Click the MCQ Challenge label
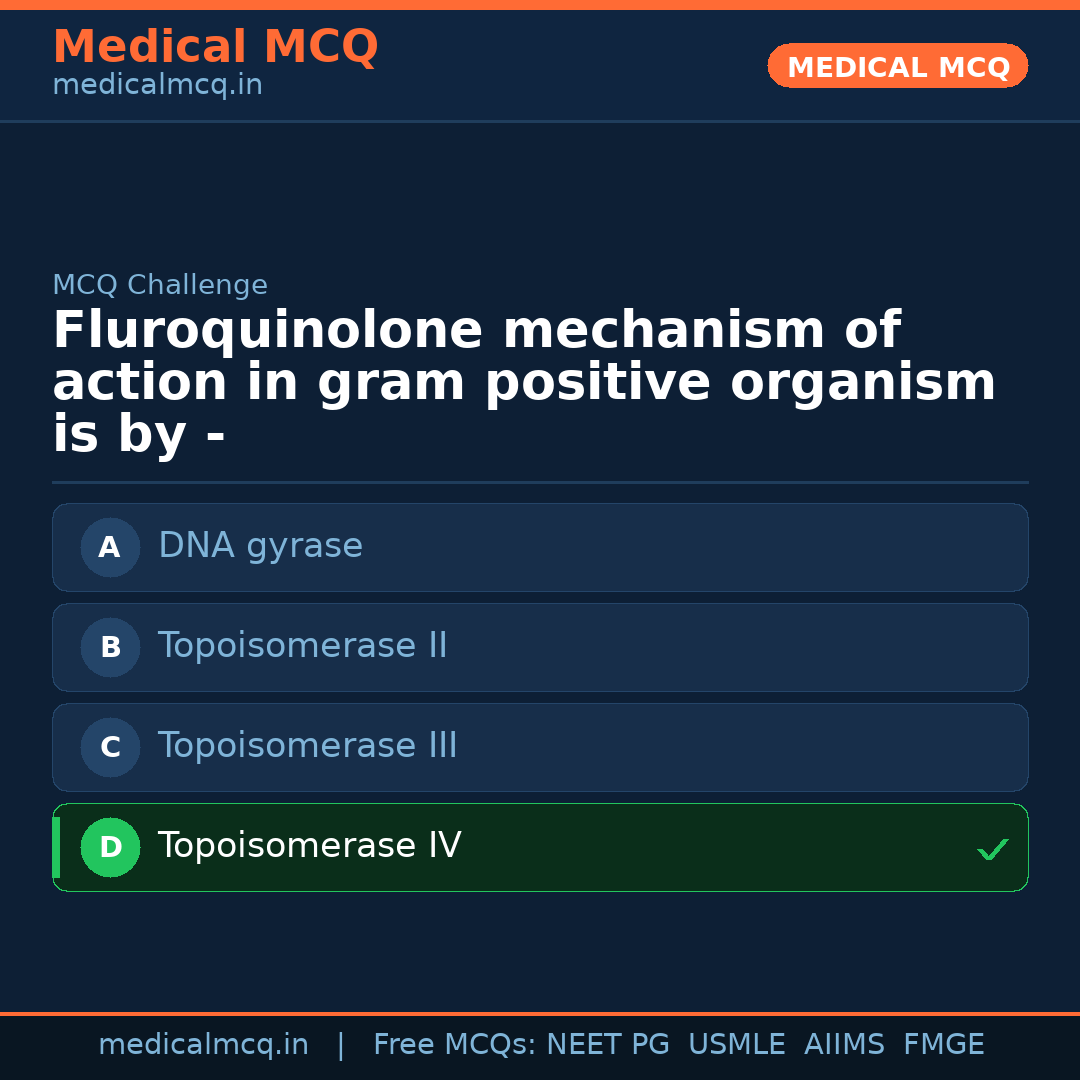 click(160, 285)
